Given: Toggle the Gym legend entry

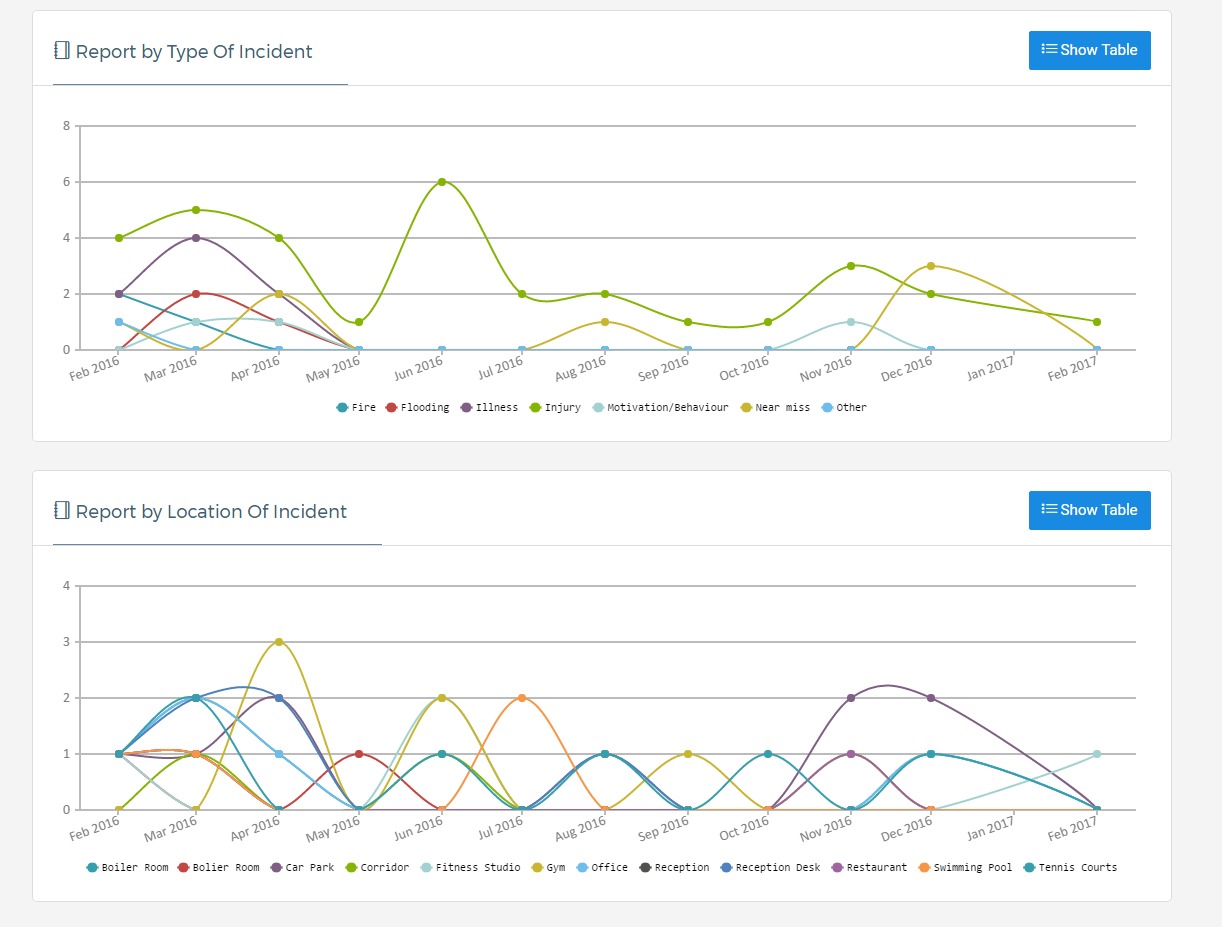Looking at the screenshot, I should click(x=547, y=868).
